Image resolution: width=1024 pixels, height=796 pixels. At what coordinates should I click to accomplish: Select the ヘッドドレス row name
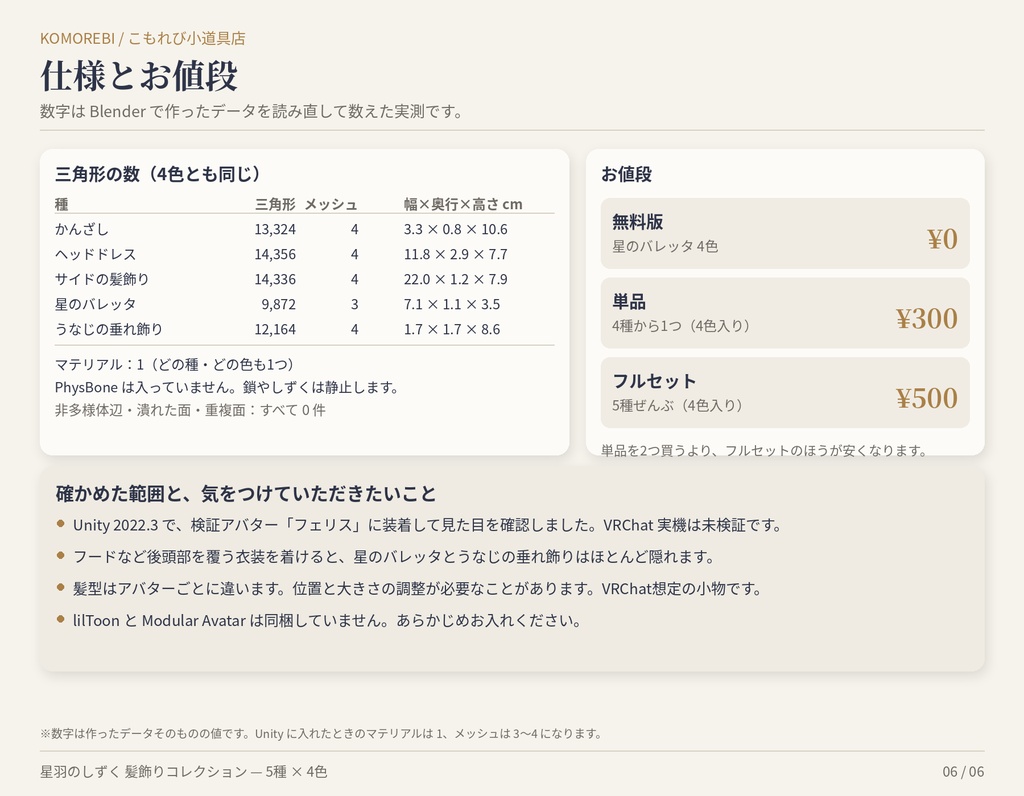[95, 254]
